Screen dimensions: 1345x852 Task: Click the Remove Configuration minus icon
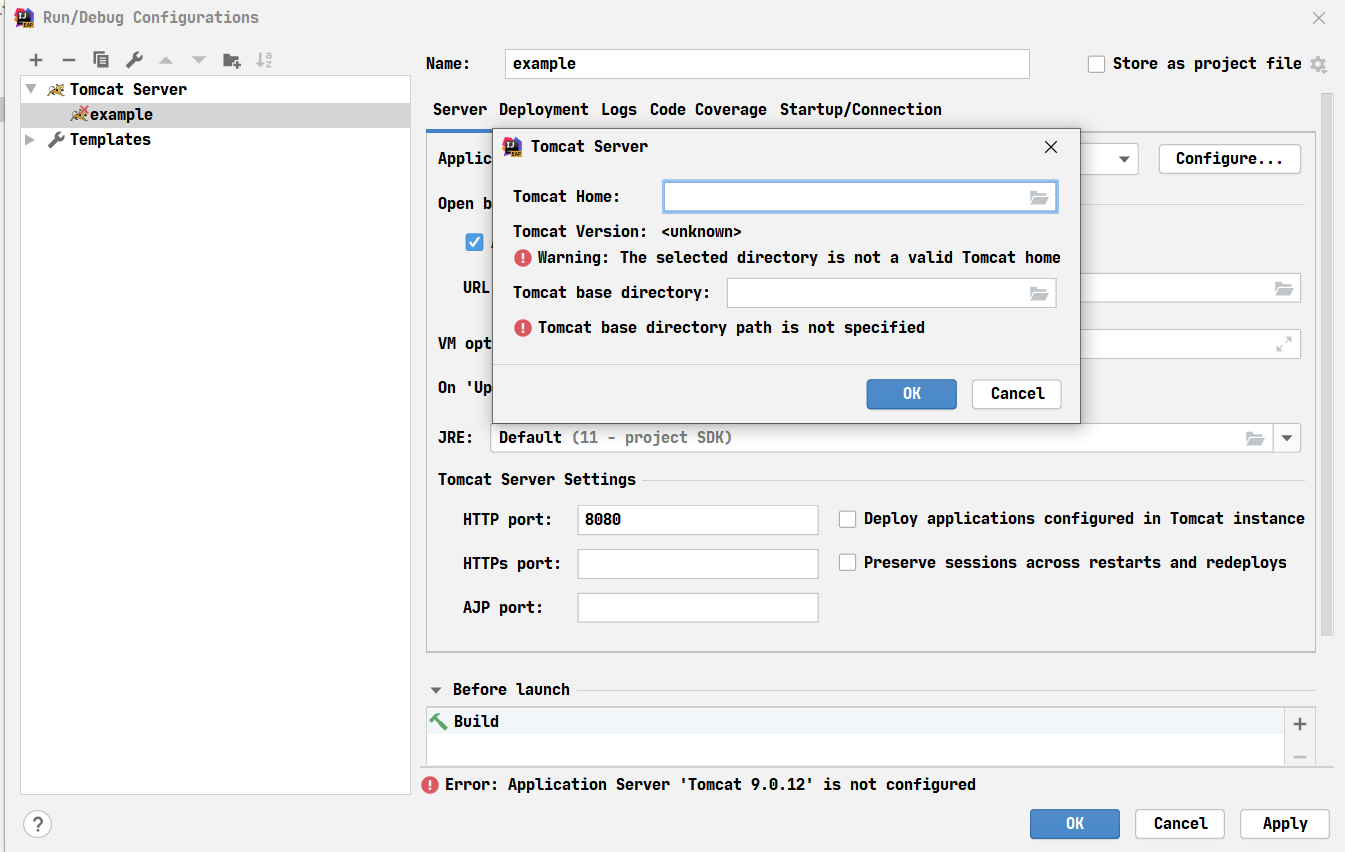[x=68, y=60]
